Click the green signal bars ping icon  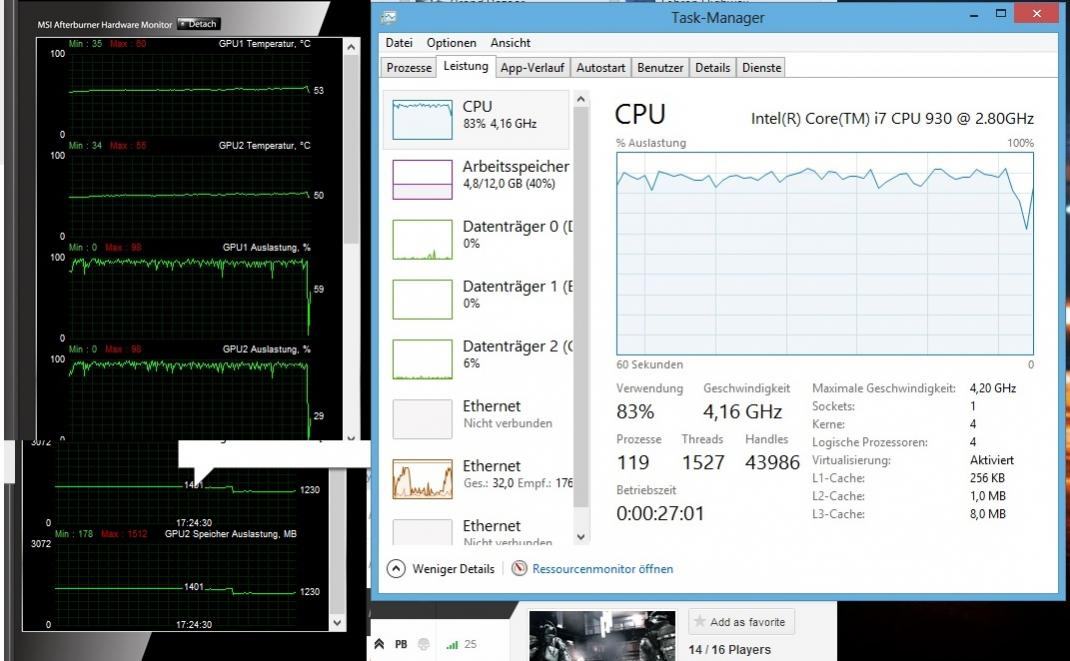[x=452, y=644]
